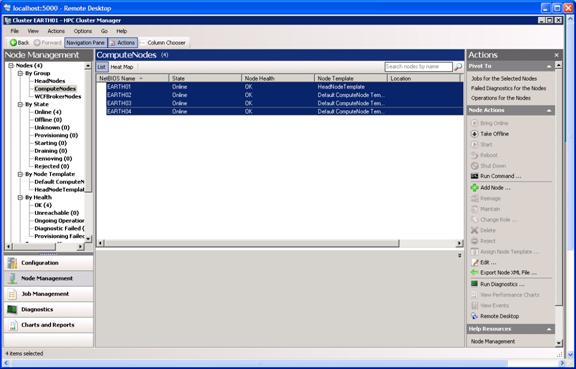Collapse the By State tree branch
This screenshot has width=576, height=369.
(x=20, y=104)
